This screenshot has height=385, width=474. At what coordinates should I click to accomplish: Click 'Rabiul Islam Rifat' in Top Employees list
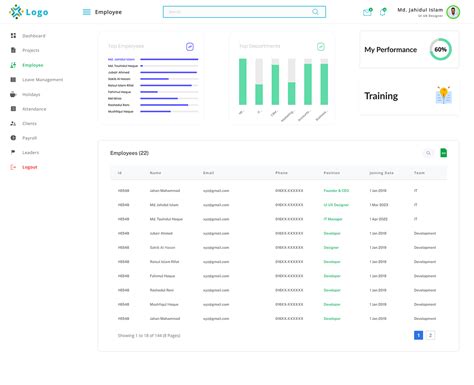(x=121, y=85)
